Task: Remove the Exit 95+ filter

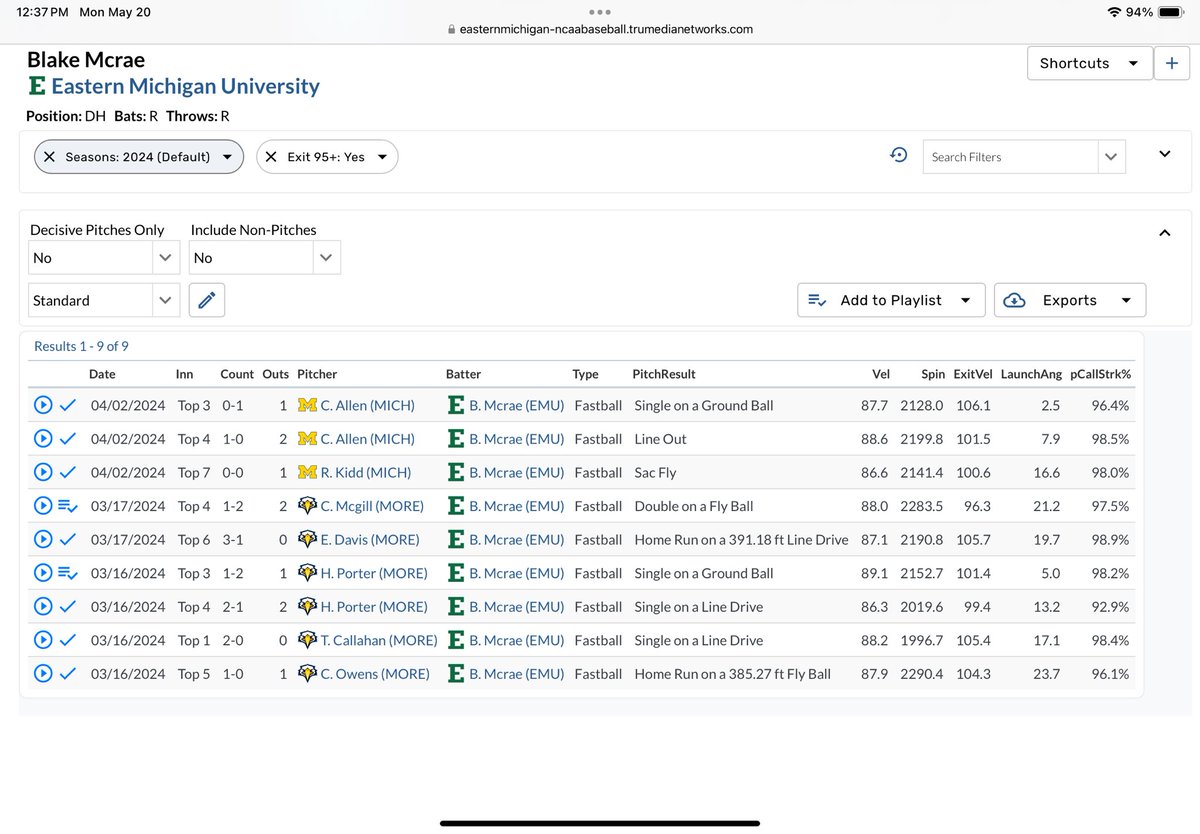Action: 271,157
